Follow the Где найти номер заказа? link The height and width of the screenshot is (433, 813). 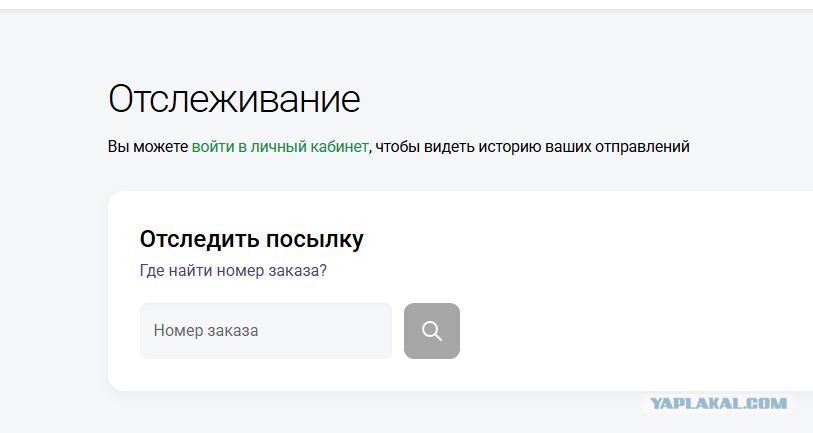(233, 271)
